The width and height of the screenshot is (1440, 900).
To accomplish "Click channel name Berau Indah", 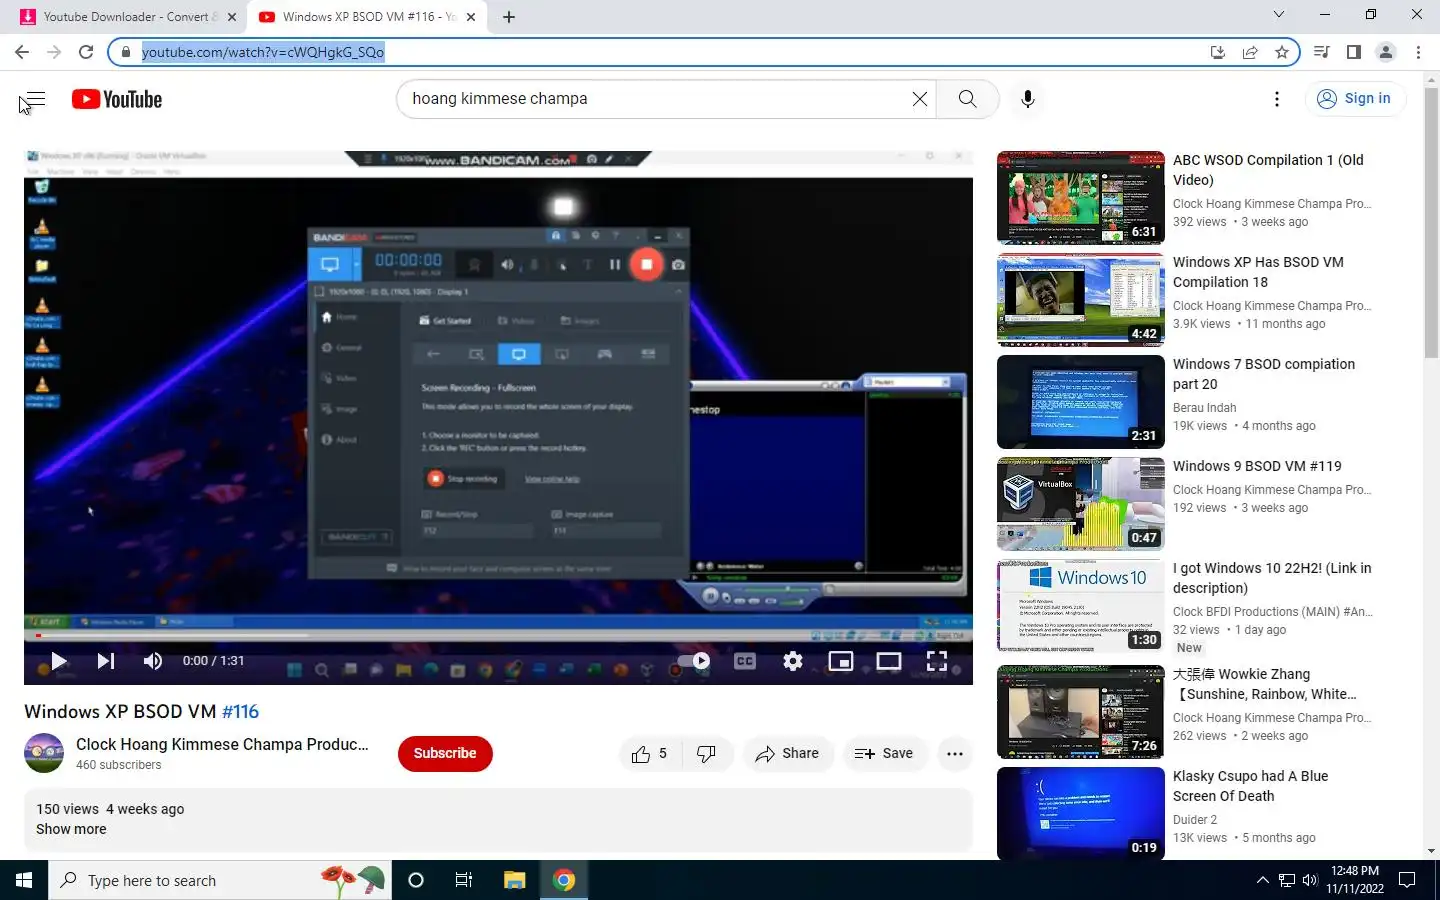I will point(1204,408).
